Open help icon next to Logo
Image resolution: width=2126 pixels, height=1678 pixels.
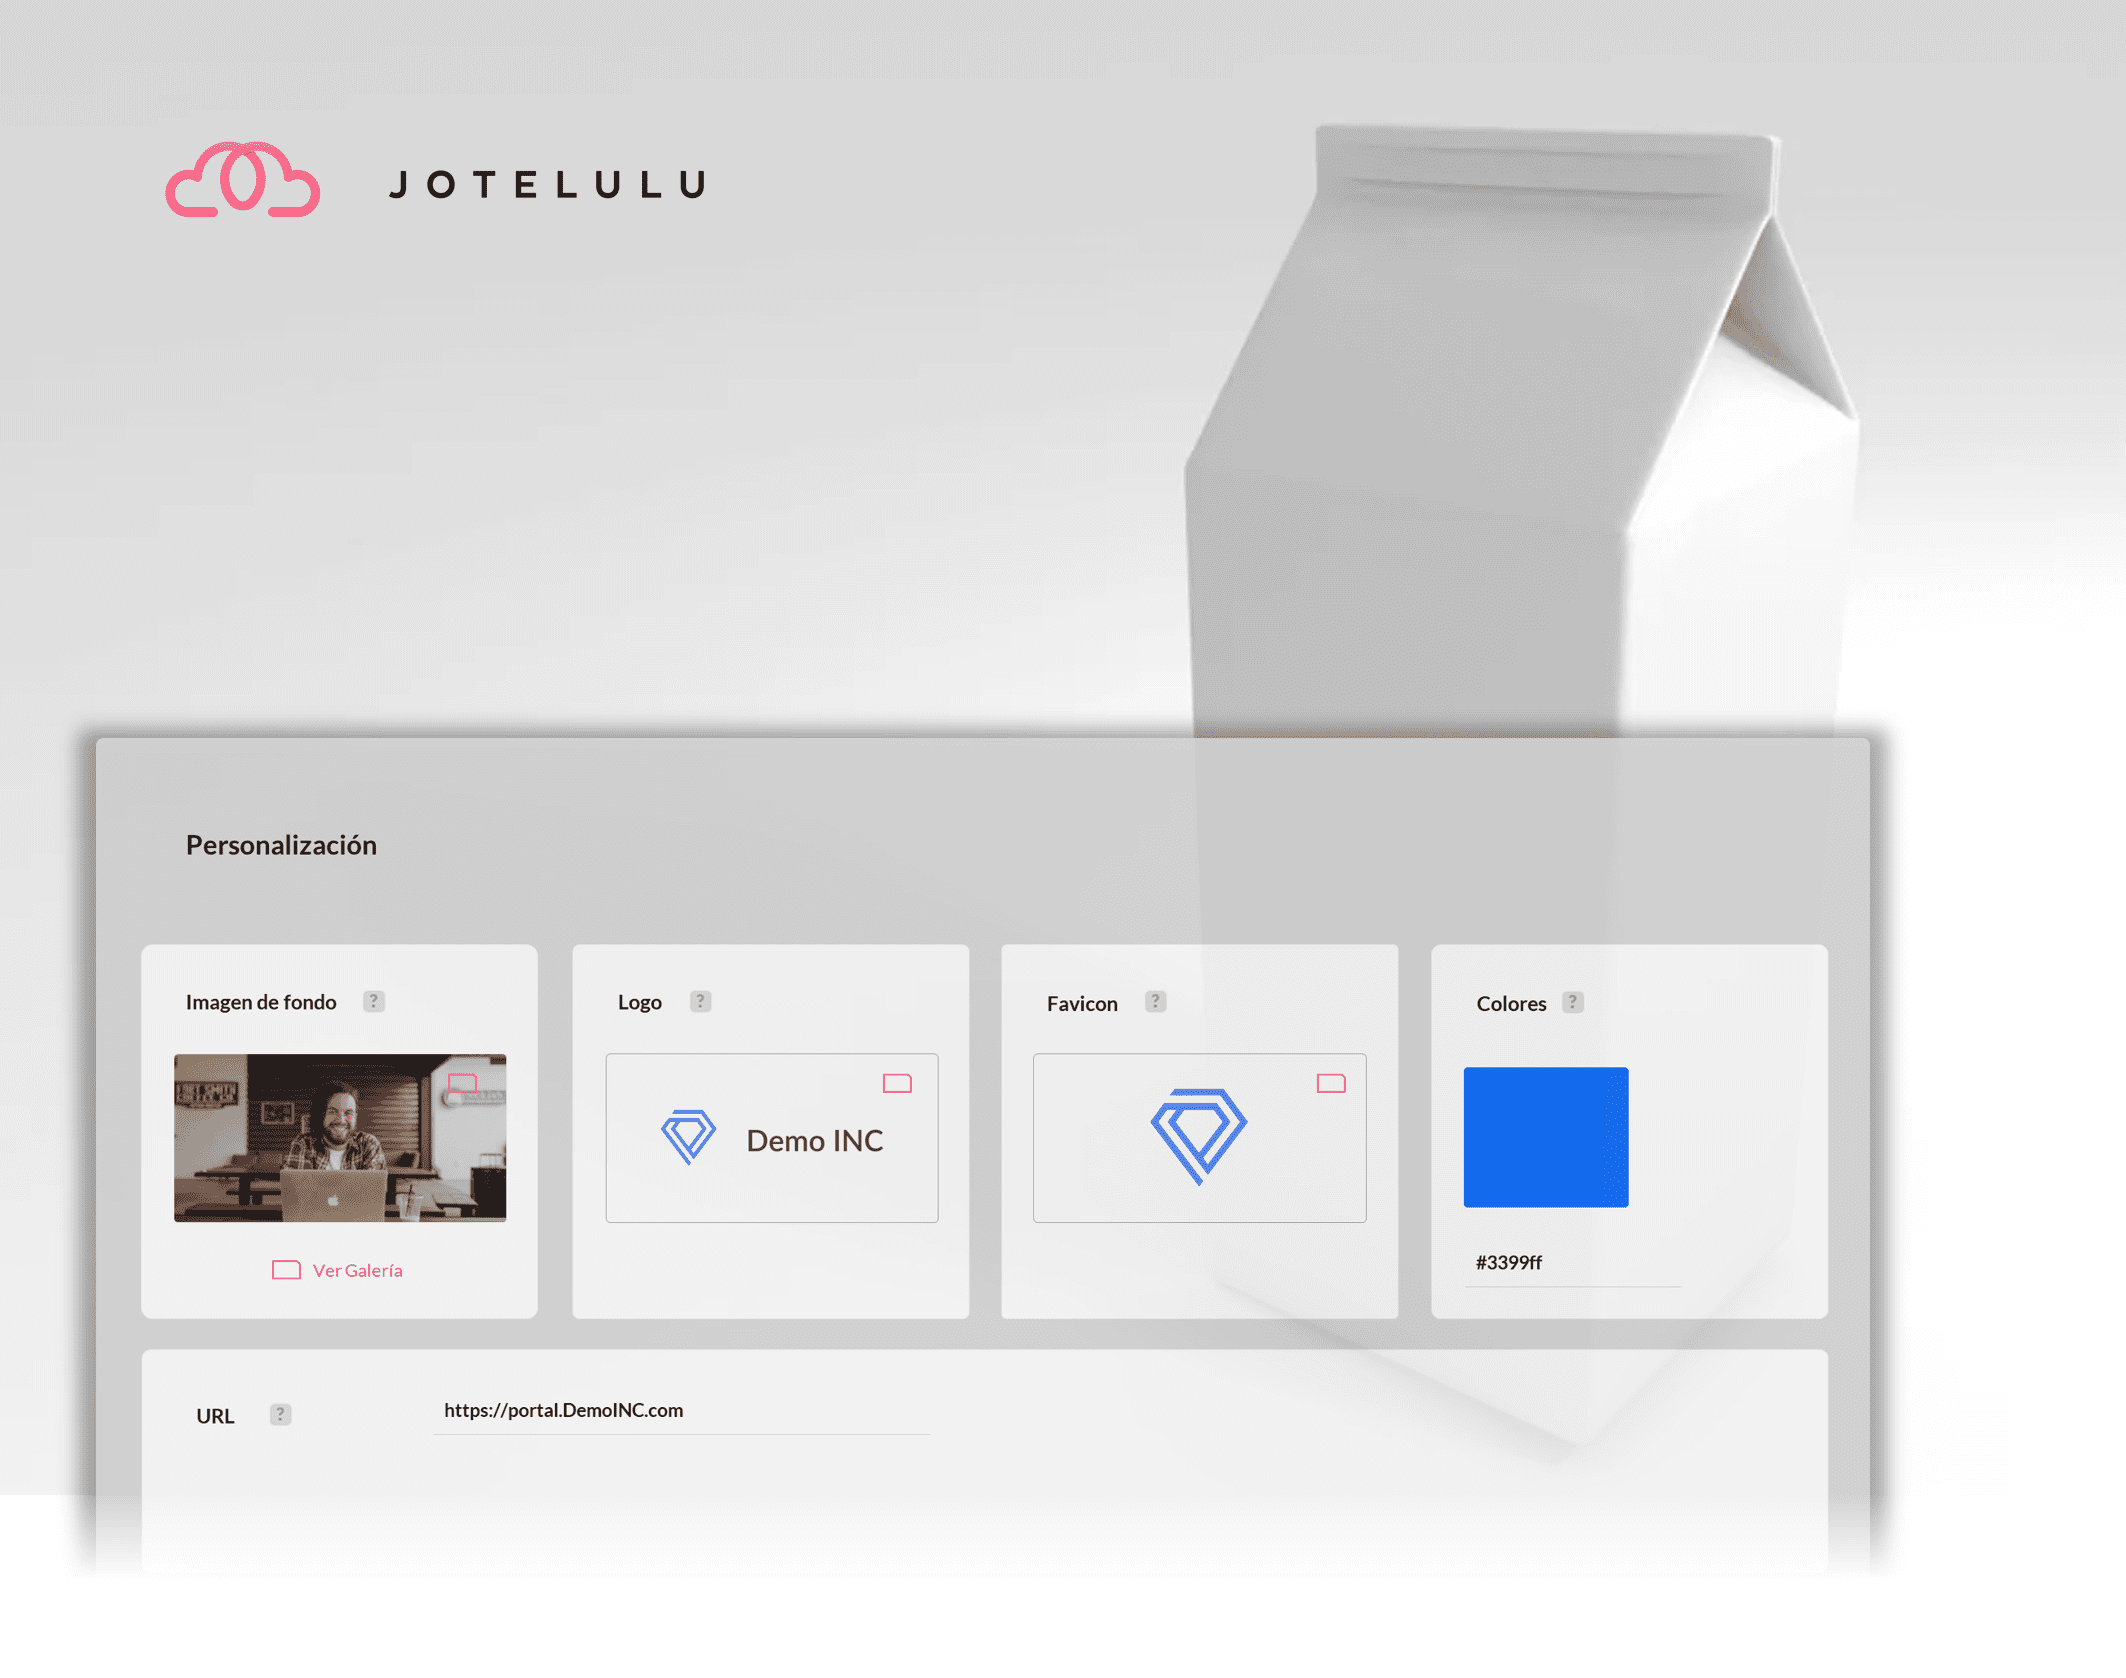tap(700, 1001)
